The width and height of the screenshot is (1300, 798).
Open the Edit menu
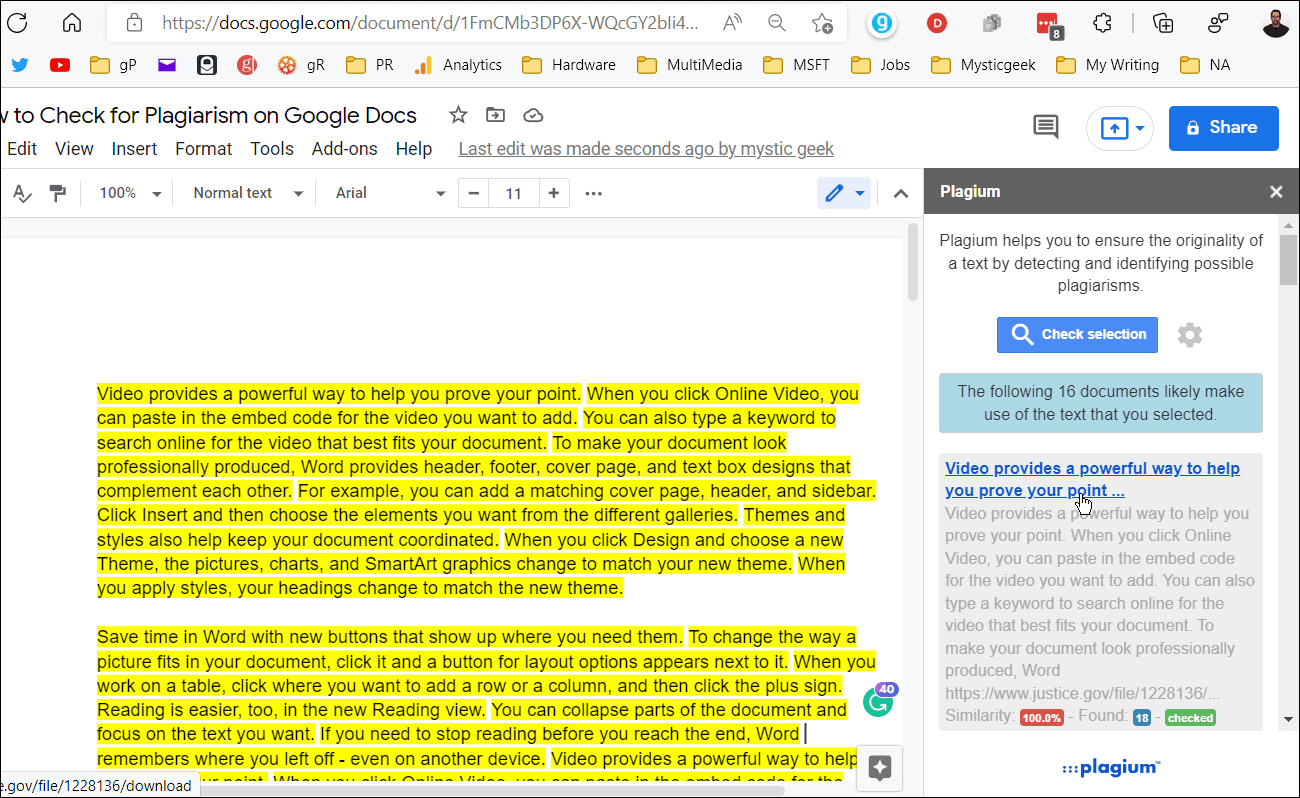tap(21, 149)
